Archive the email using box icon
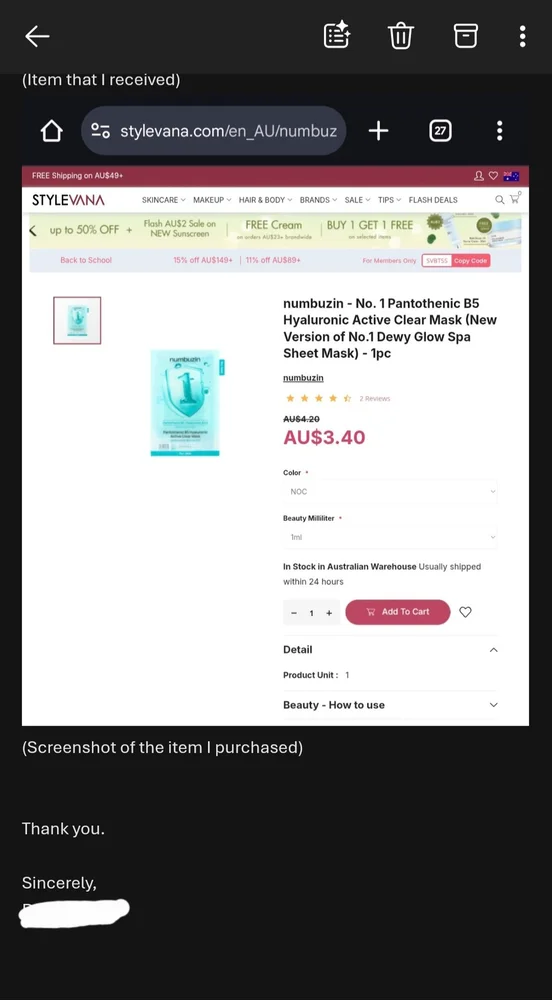This screenshot has width=552, height=1000. (x=465, y=36)
